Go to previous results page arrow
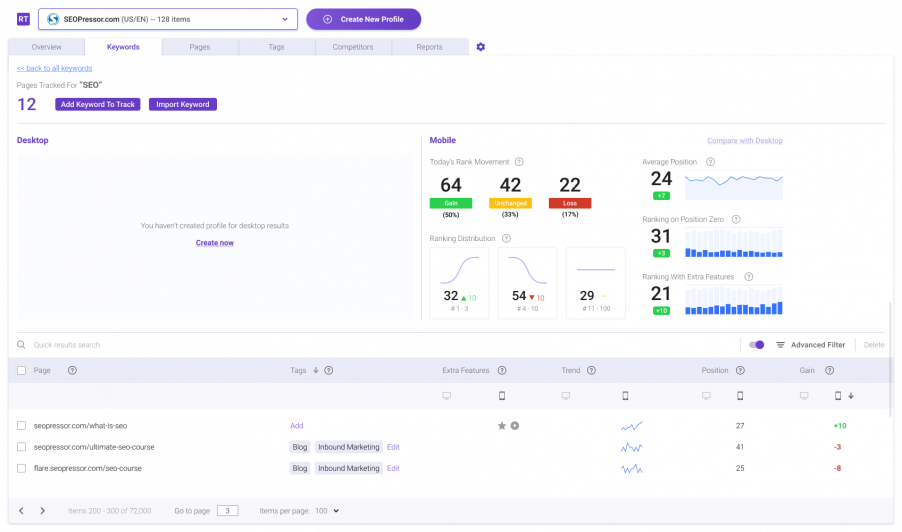Screen dimensions: 902x532 pos(21,511)
